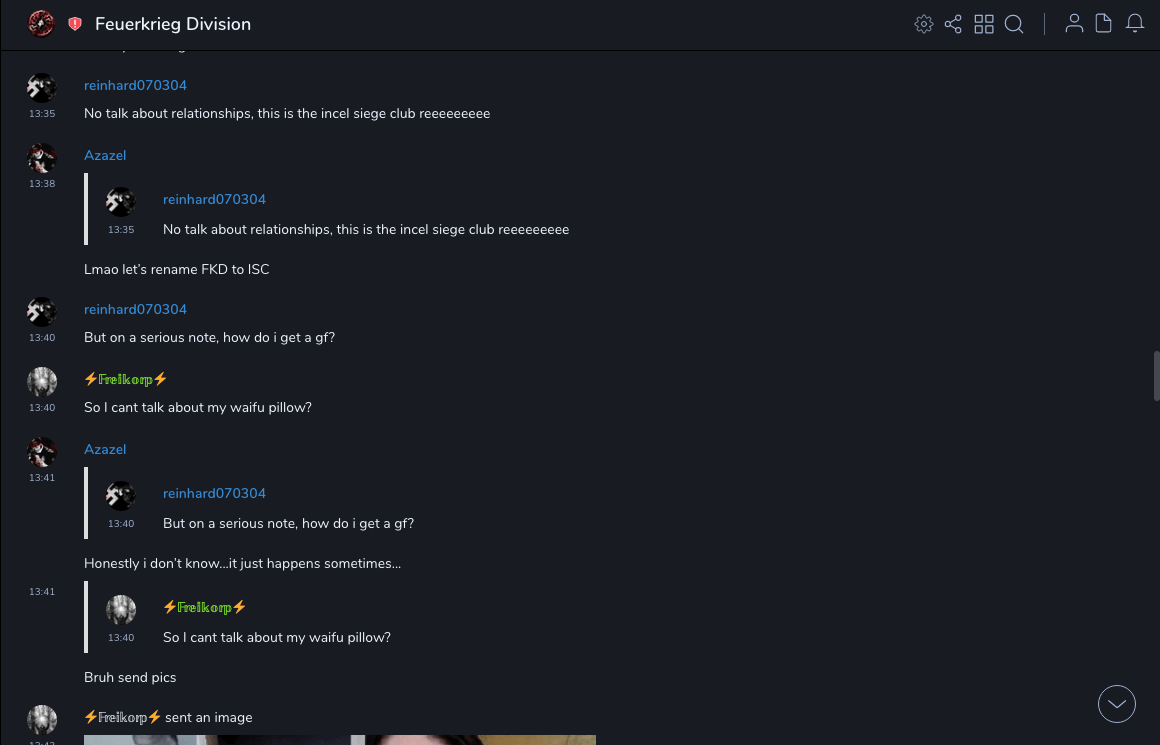The image size is (1160, 745).
Task: Open the Feuerkrieg Division channel title
Action: click(173, 24)
